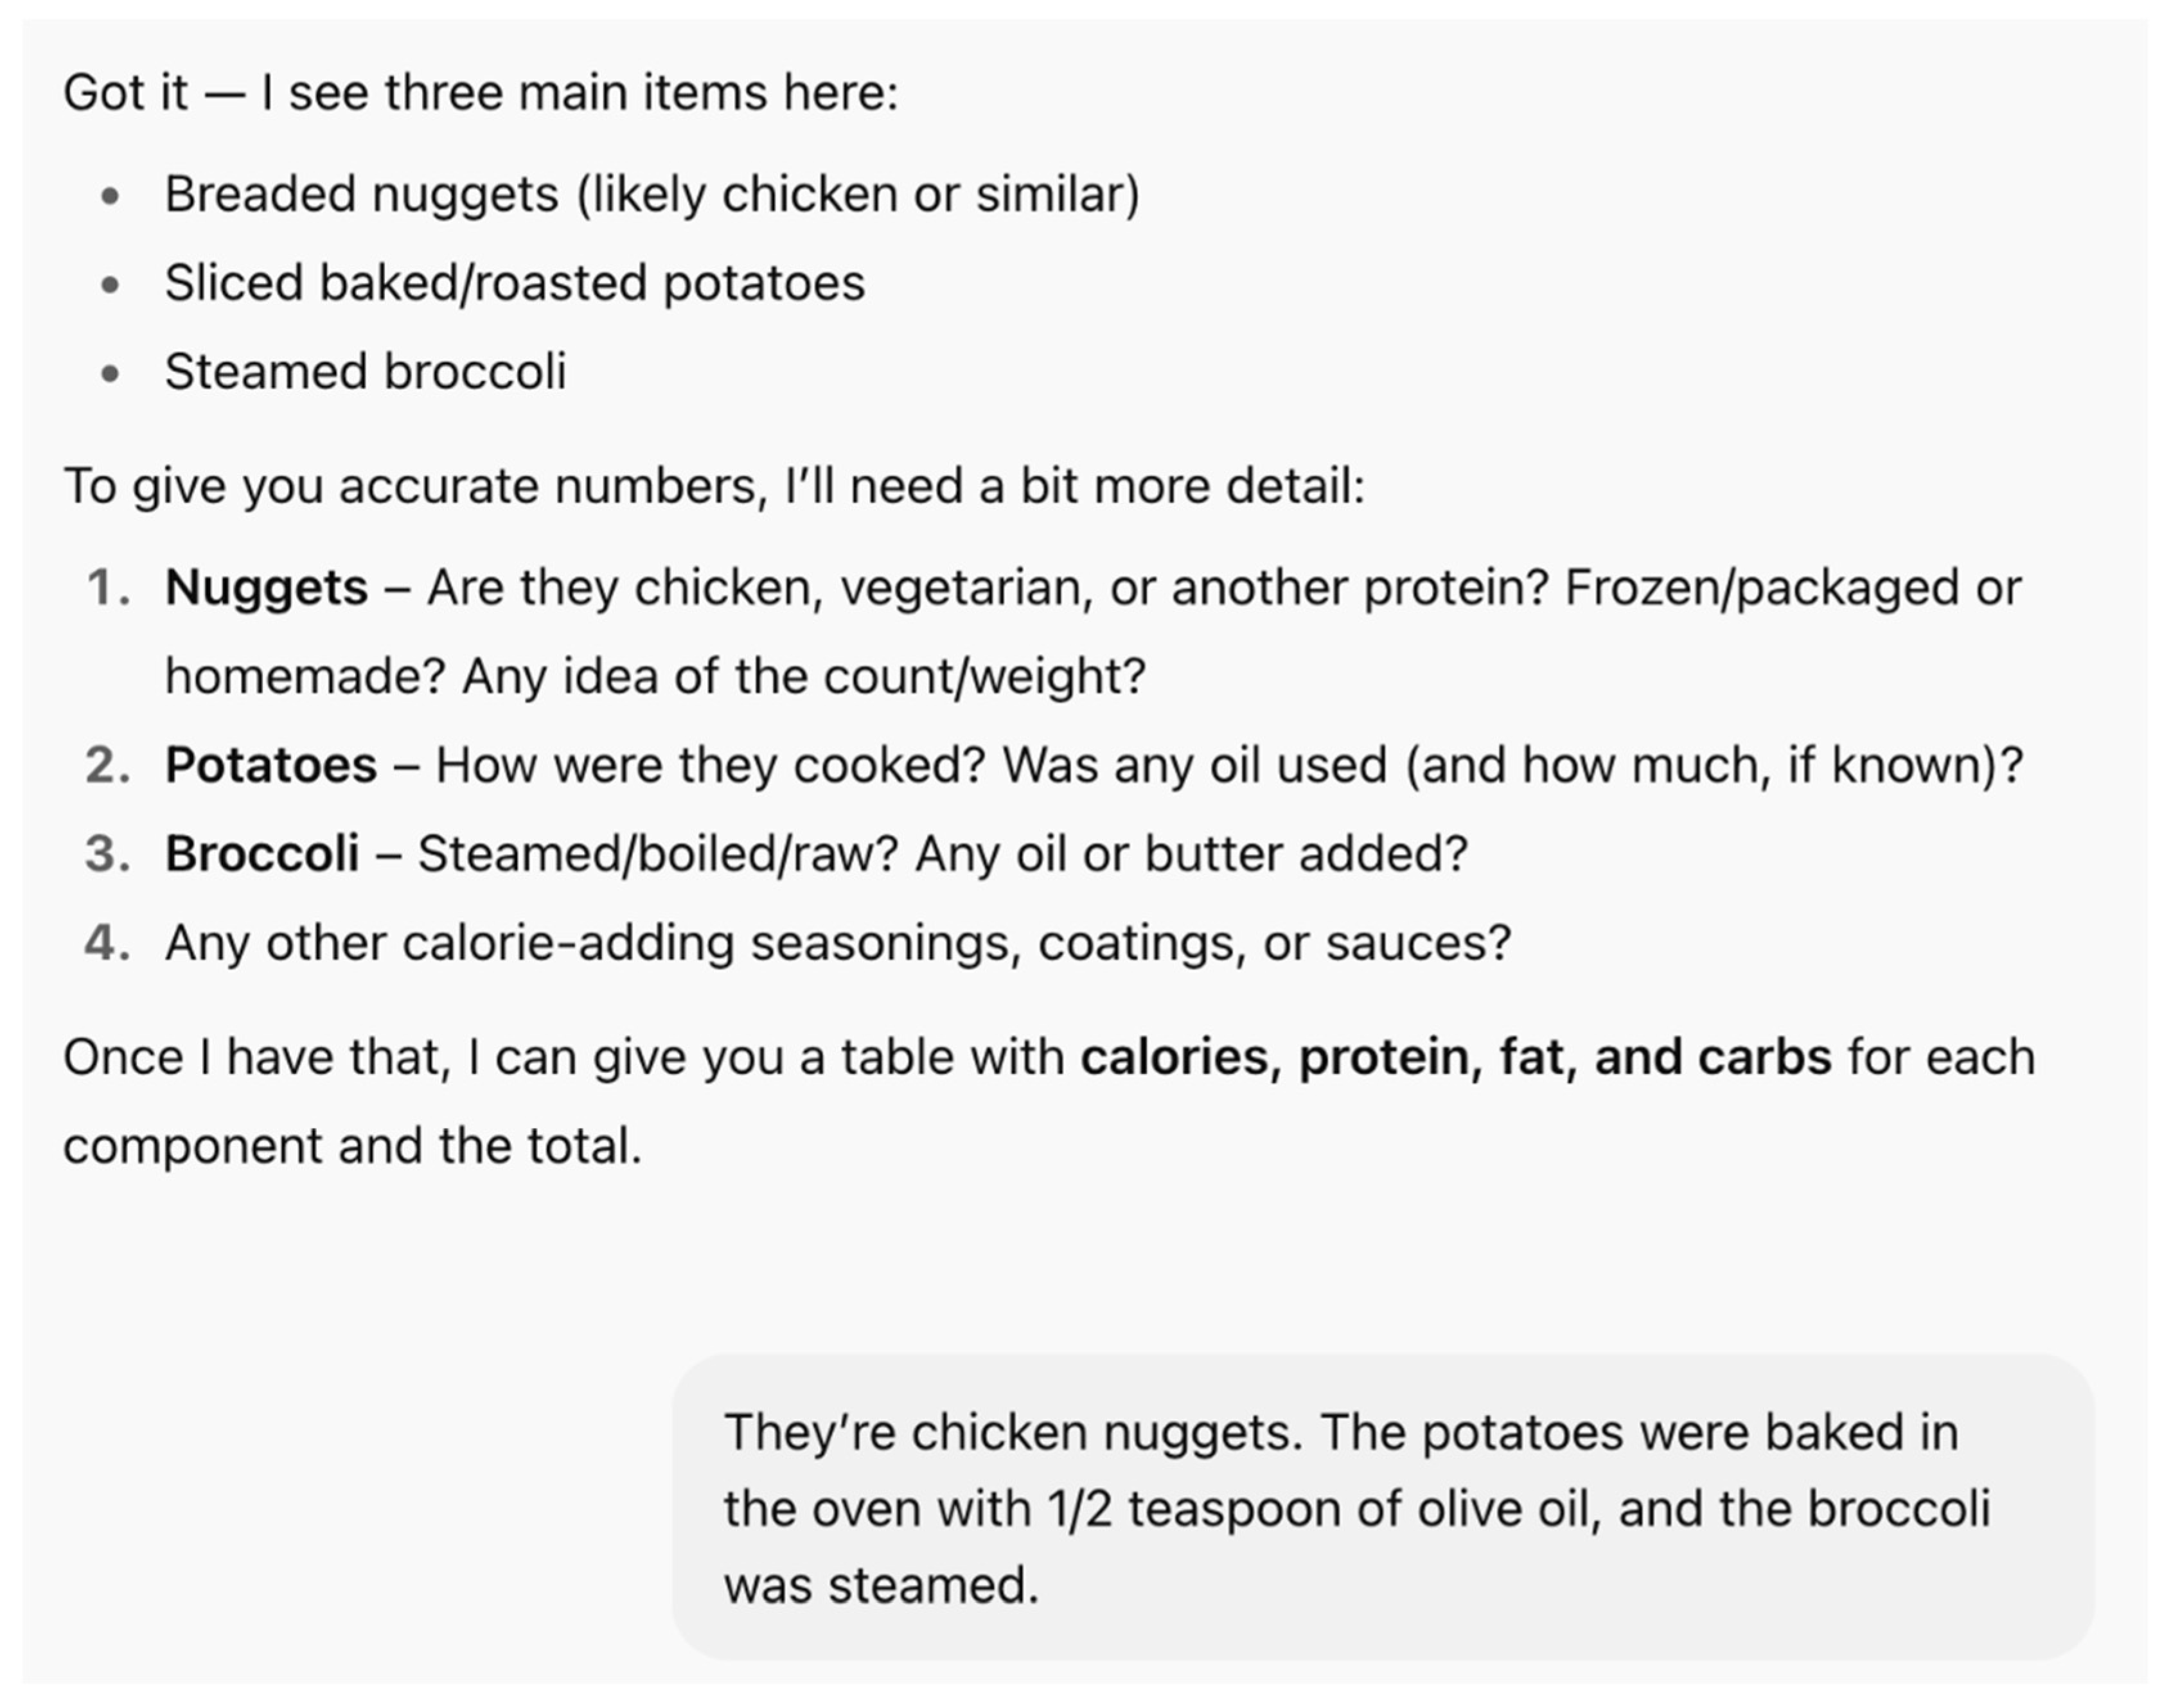Click the bold "Nuggets" heading word
2162x1708 pixels.
pos(266,588)
